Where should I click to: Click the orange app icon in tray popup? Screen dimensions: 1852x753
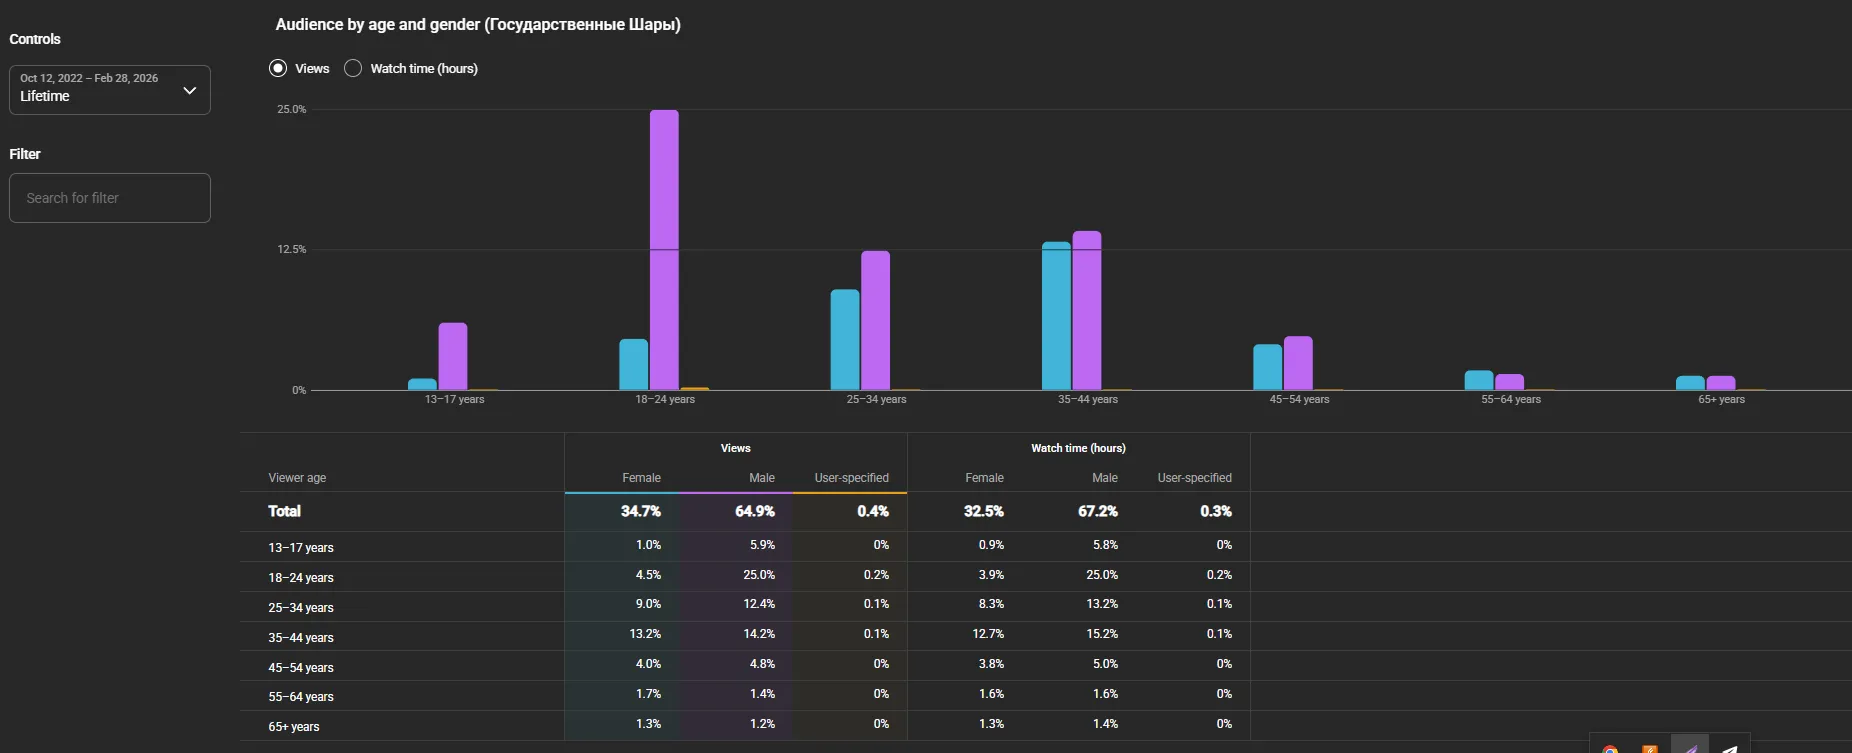1650,749
